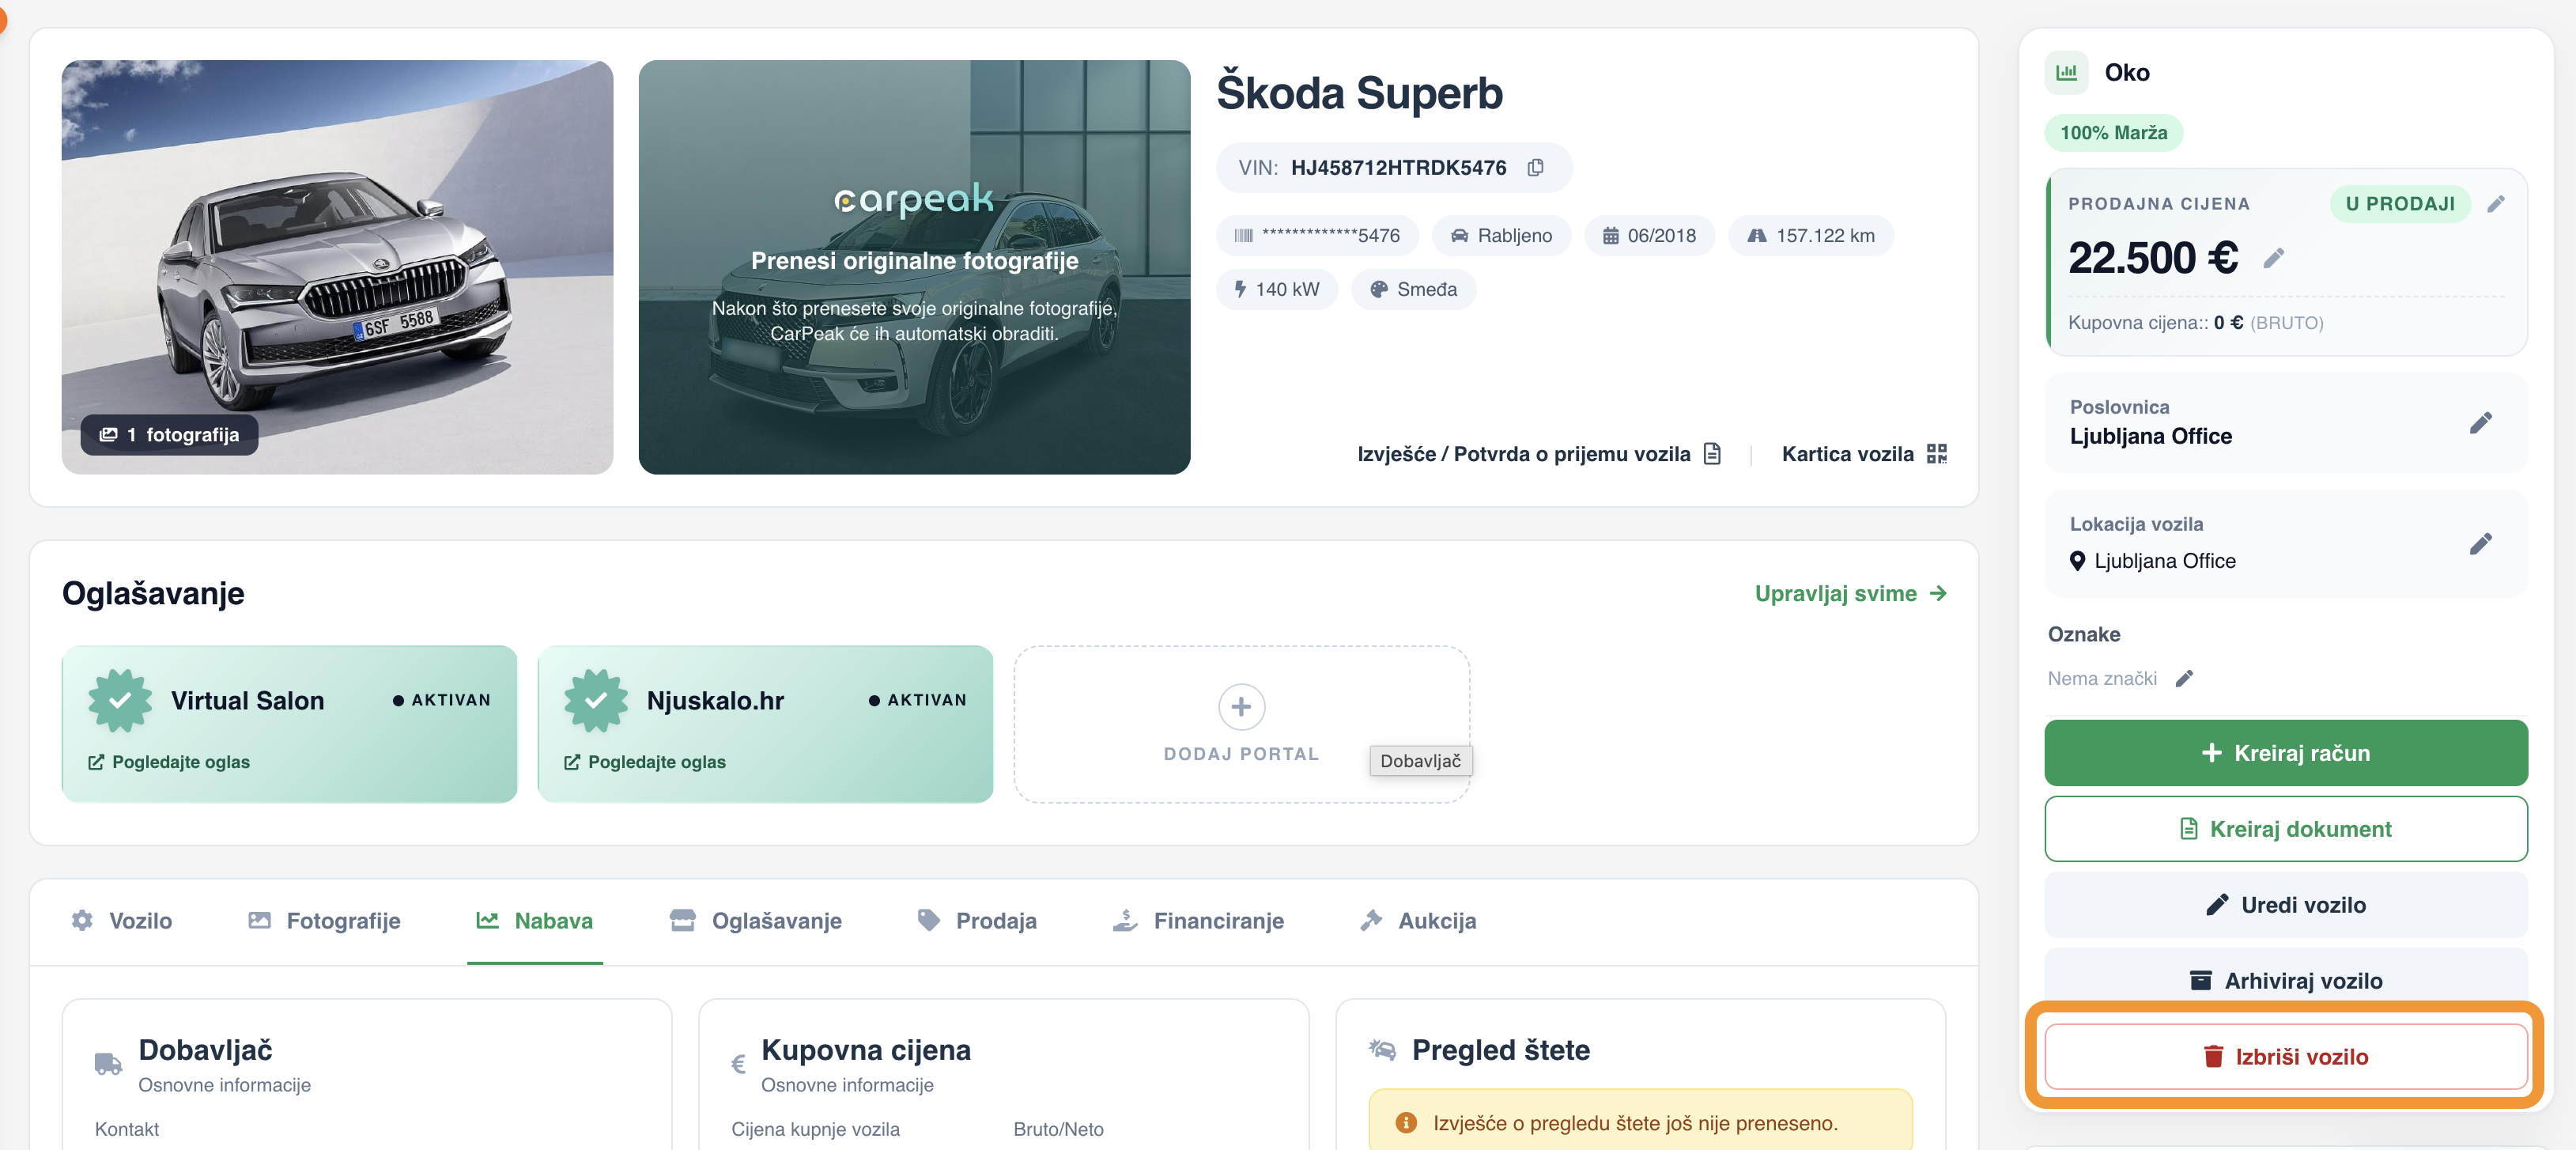Click the Izvješće document icon
The image size is (2576, 1150).
point(1712,454)
